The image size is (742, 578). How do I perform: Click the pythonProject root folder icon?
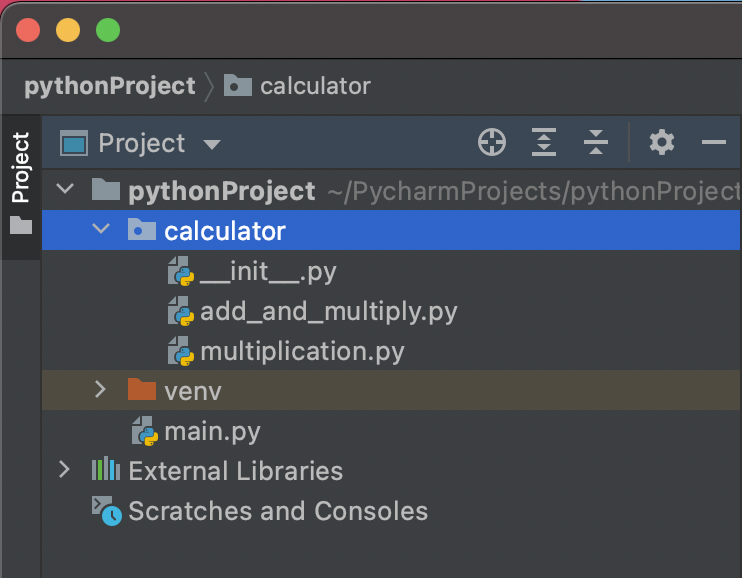[106, 189]
